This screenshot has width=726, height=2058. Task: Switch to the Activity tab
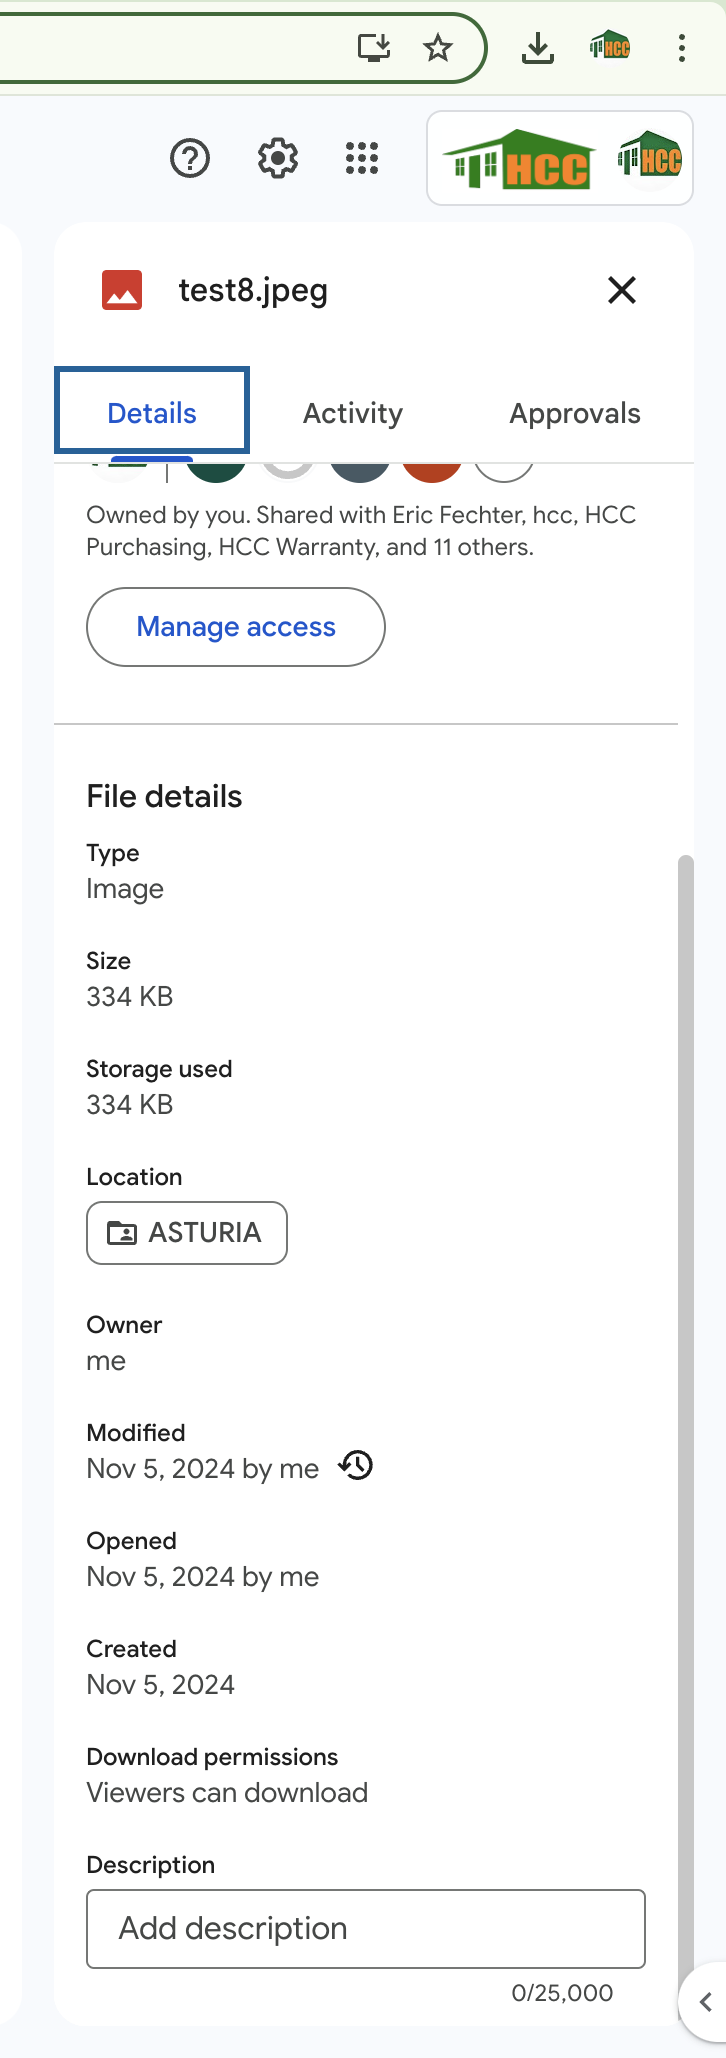353,413
